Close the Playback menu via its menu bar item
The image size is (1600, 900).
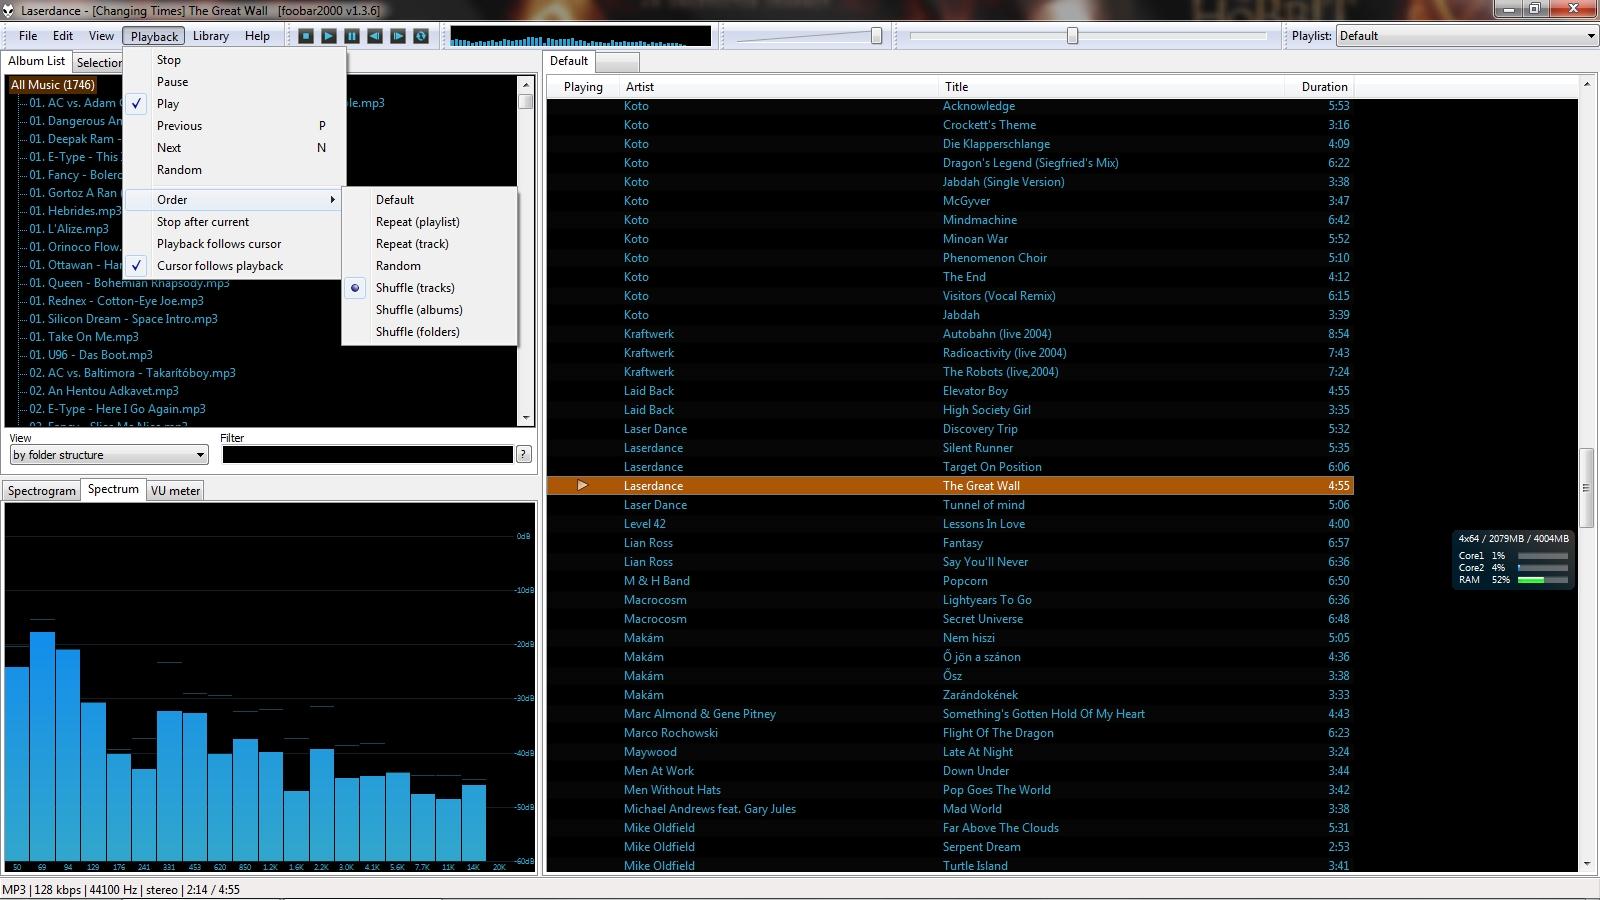pos(154,36)
